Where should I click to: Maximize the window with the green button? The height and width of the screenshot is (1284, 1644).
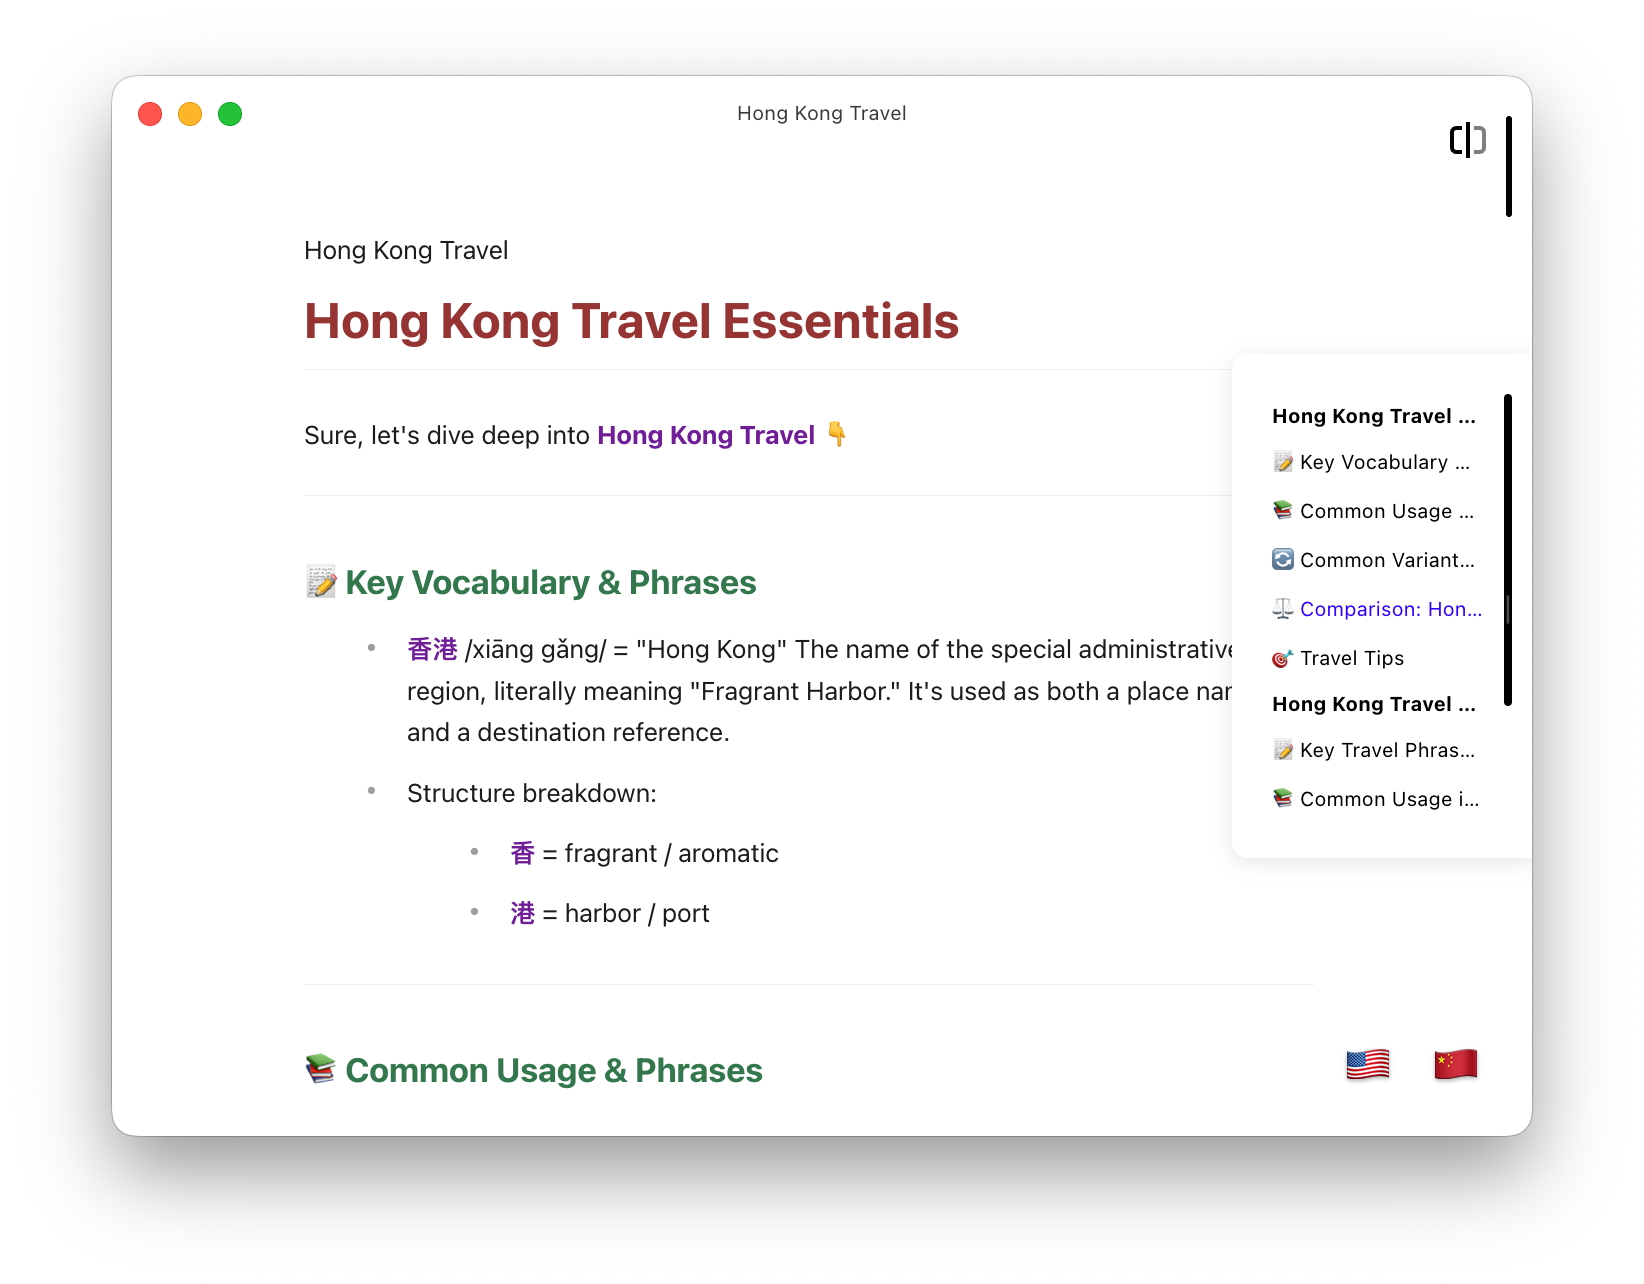click(230, 114)
